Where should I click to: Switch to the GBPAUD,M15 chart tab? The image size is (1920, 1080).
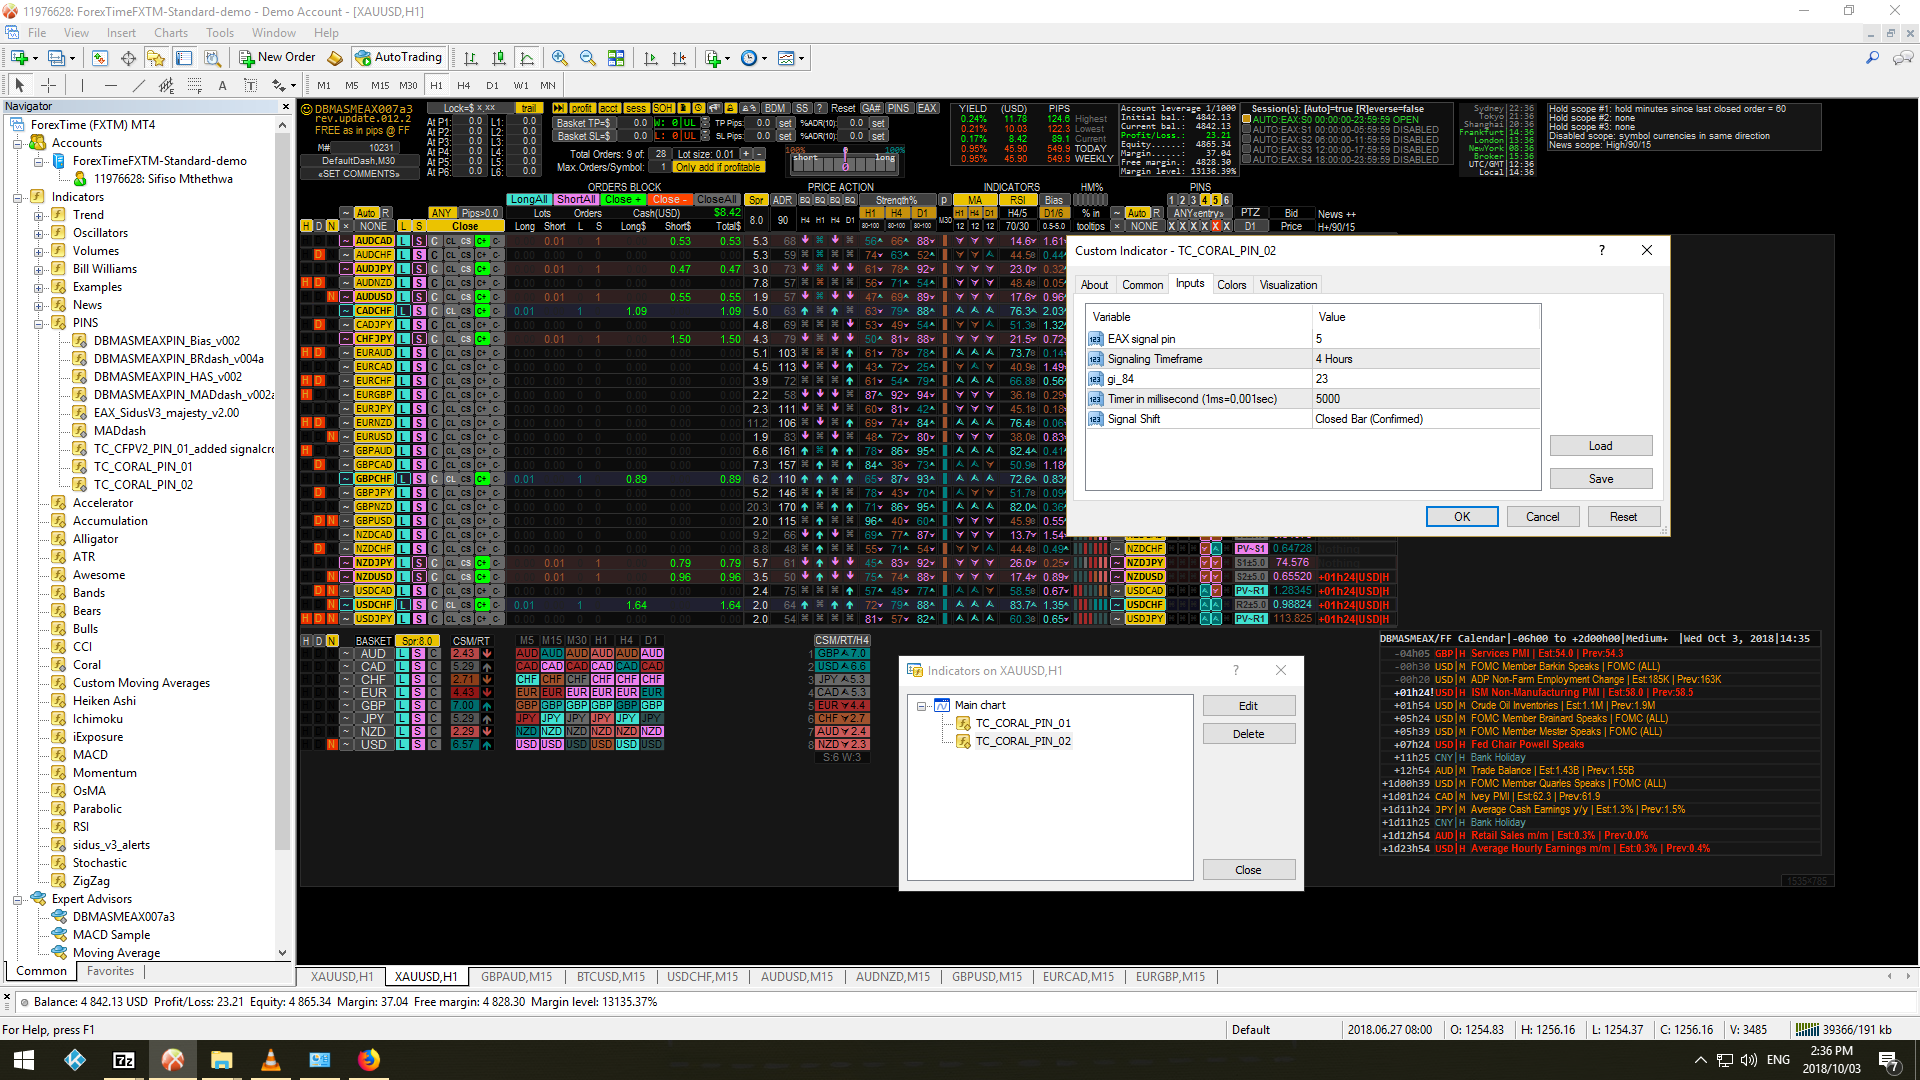[x=516, y=977]
